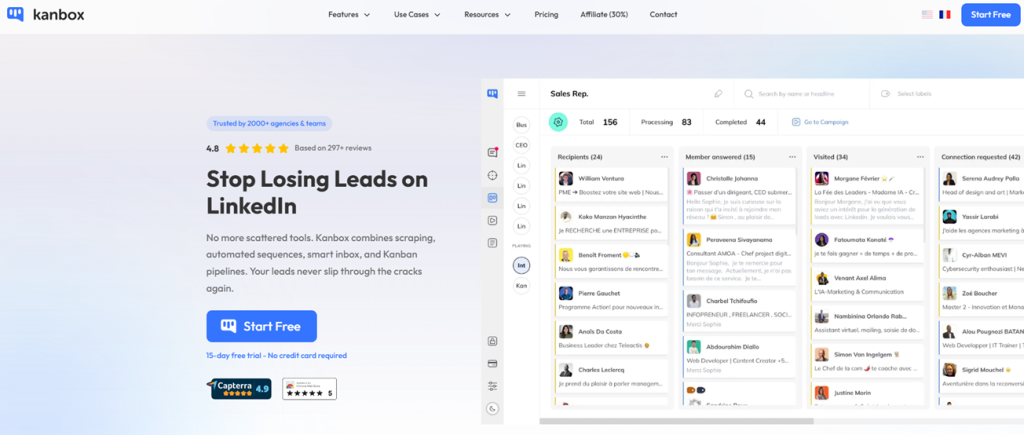Click Yassir Larabi's avatar
Image resolution: width=1024 pixels, height=435 pixels.
pyautogui.click(x=950, y=216)
